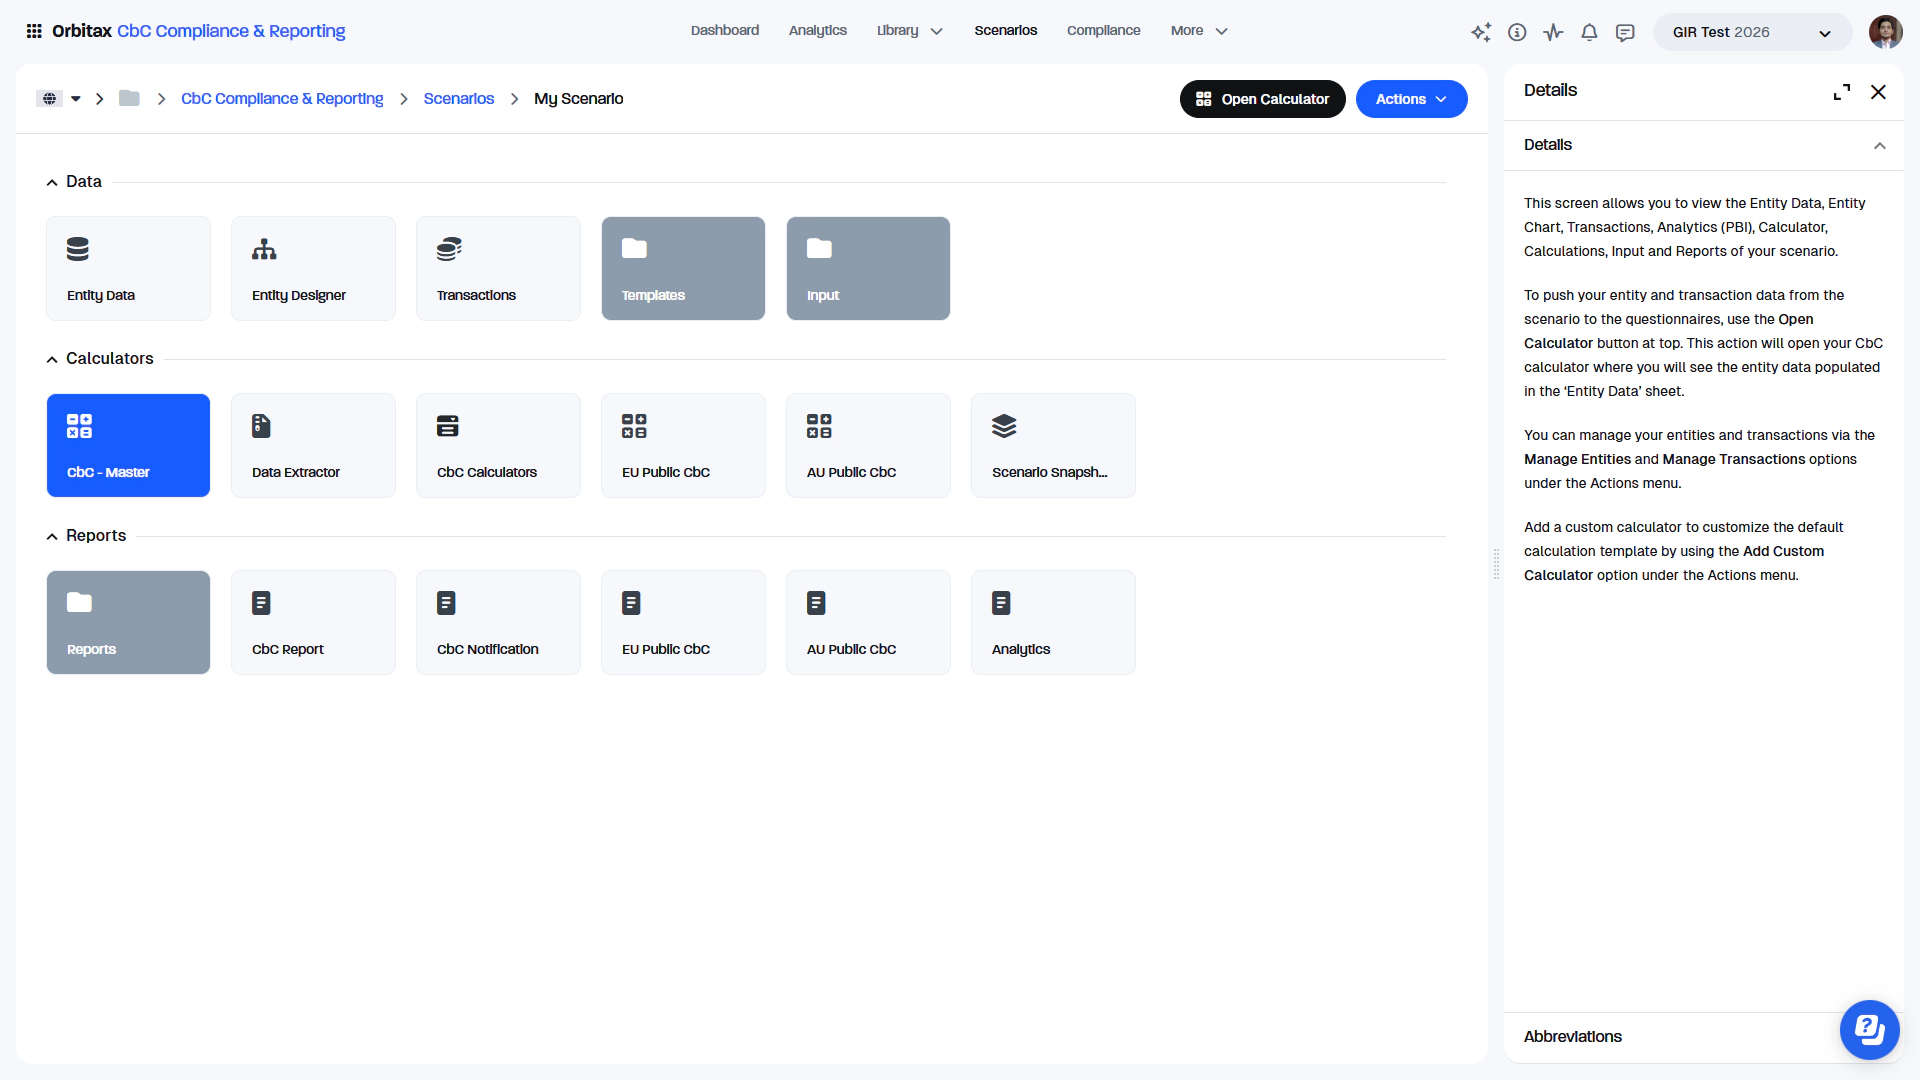This screenshot has height=1080, width=1920.
Task: Open the More menu dropdown
Action: click(x=1198, y=31)
